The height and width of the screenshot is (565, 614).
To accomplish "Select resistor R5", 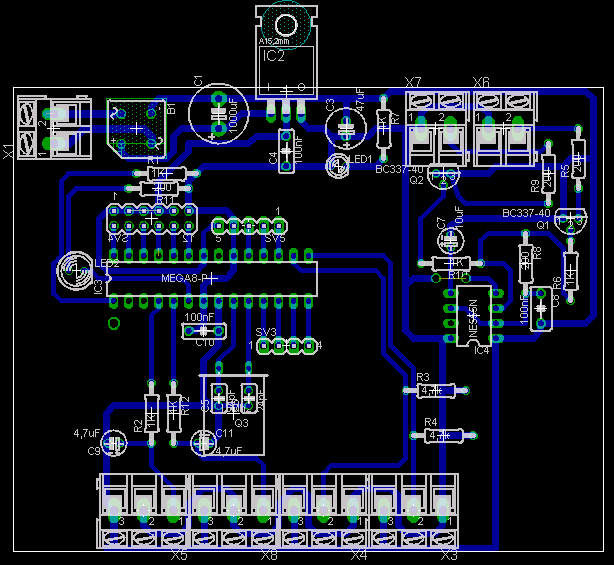I will pyautogui.click(x=578, y=159).
